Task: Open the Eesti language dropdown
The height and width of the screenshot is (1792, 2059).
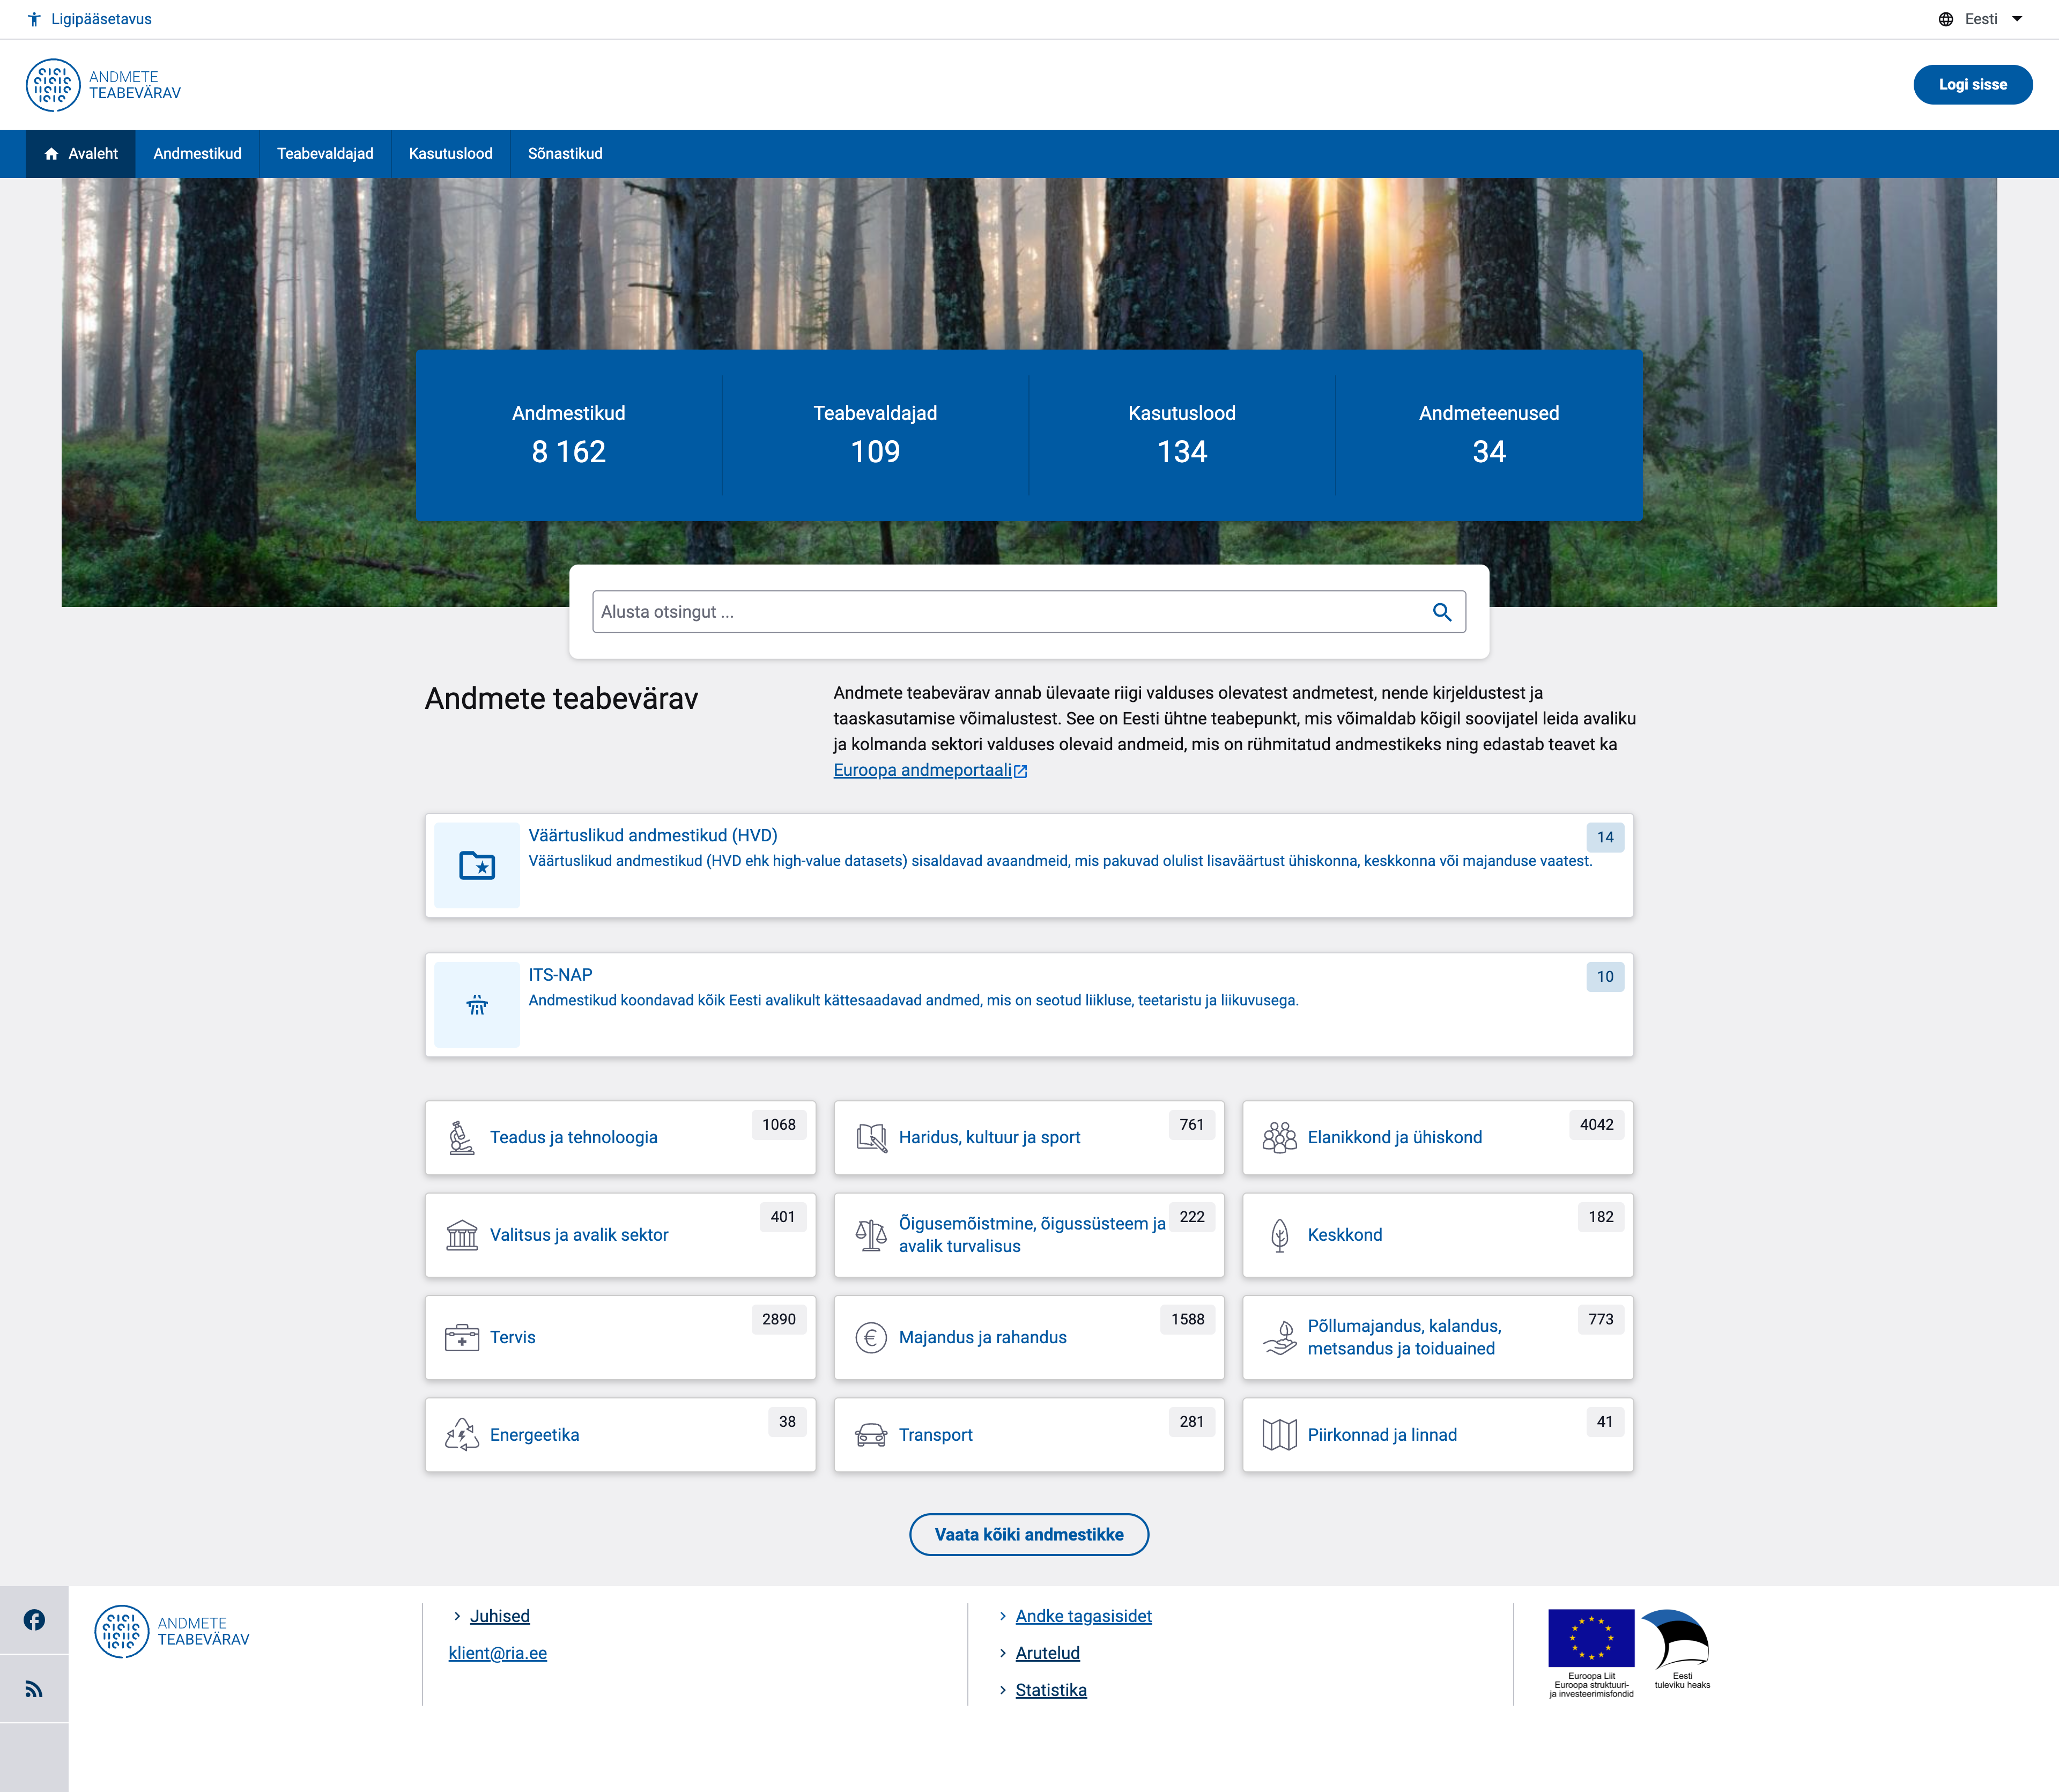Action: (x=1980, y=19)
